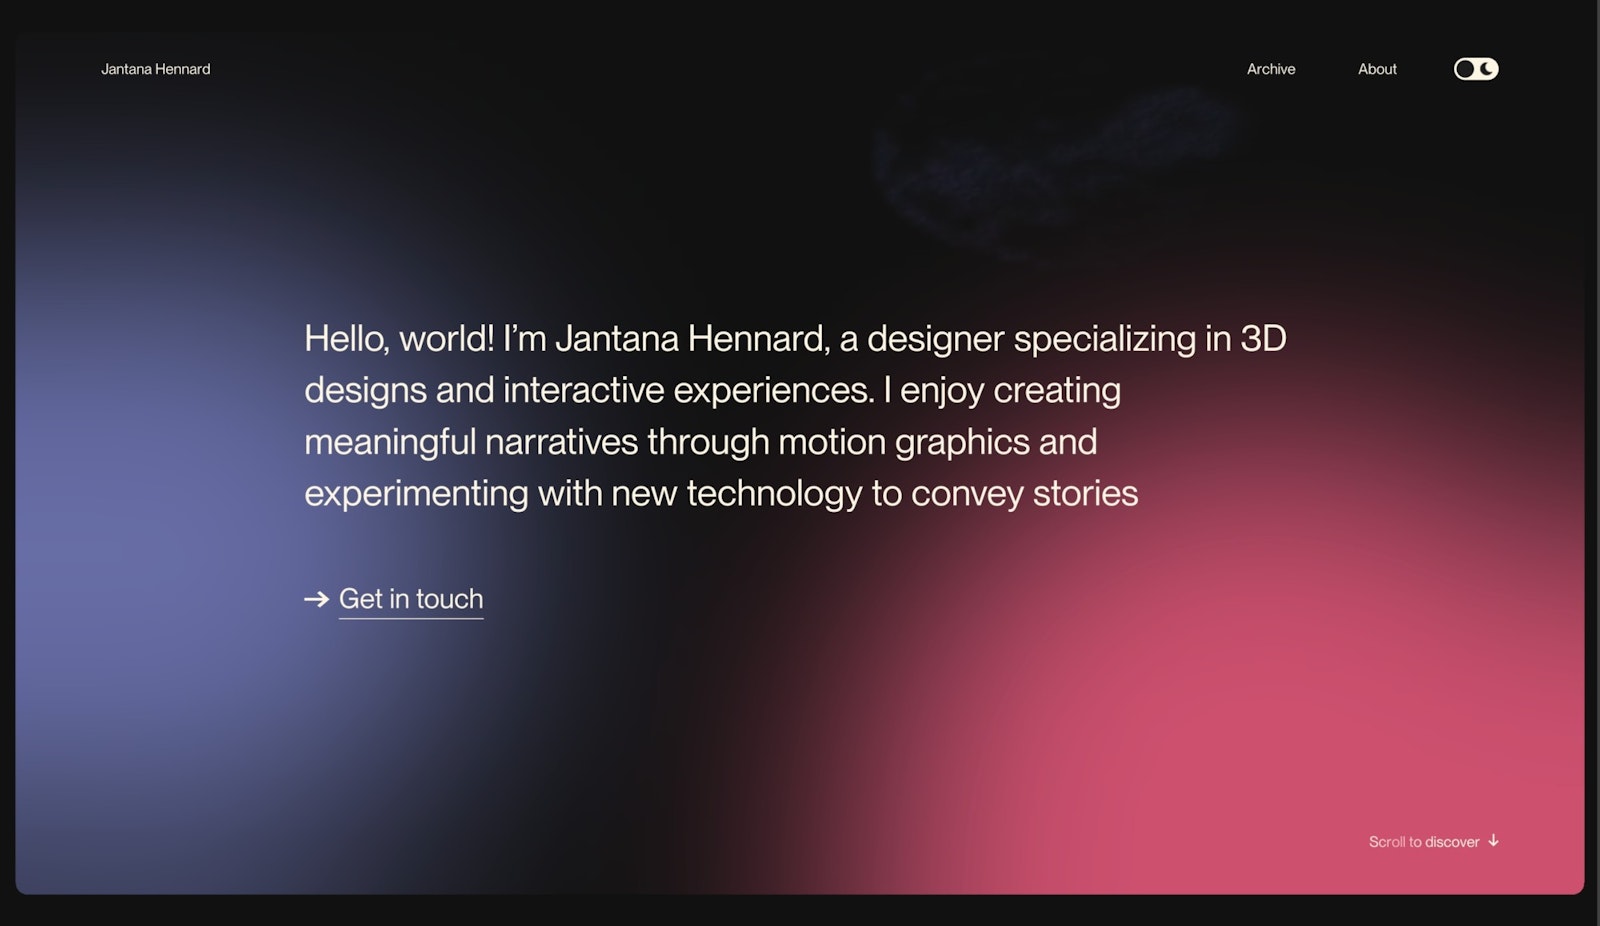Click the round knob of the theme toggle
The width and height of the screenshot is (1600, 926).
pos(1465,69)
